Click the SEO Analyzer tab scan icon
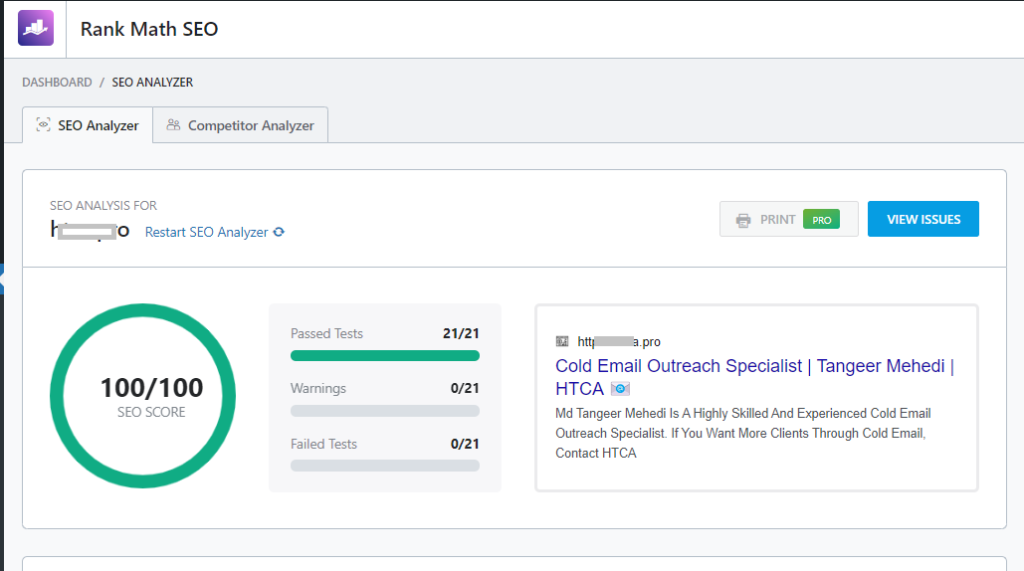The image size is (1024, 571). click(x=43, y=125)
